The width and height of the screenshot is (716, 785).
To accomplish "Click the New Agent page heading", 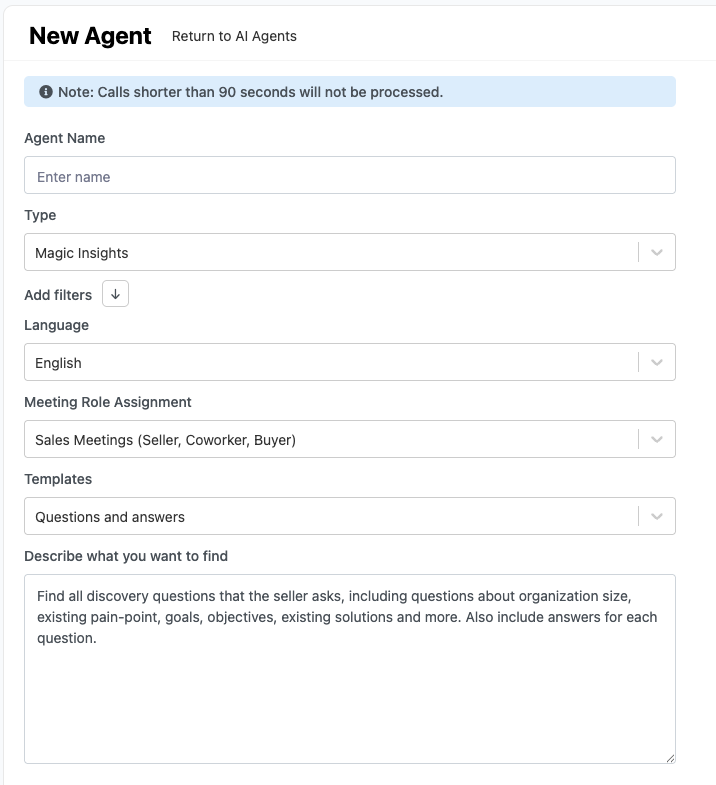I will coord(90,36).
